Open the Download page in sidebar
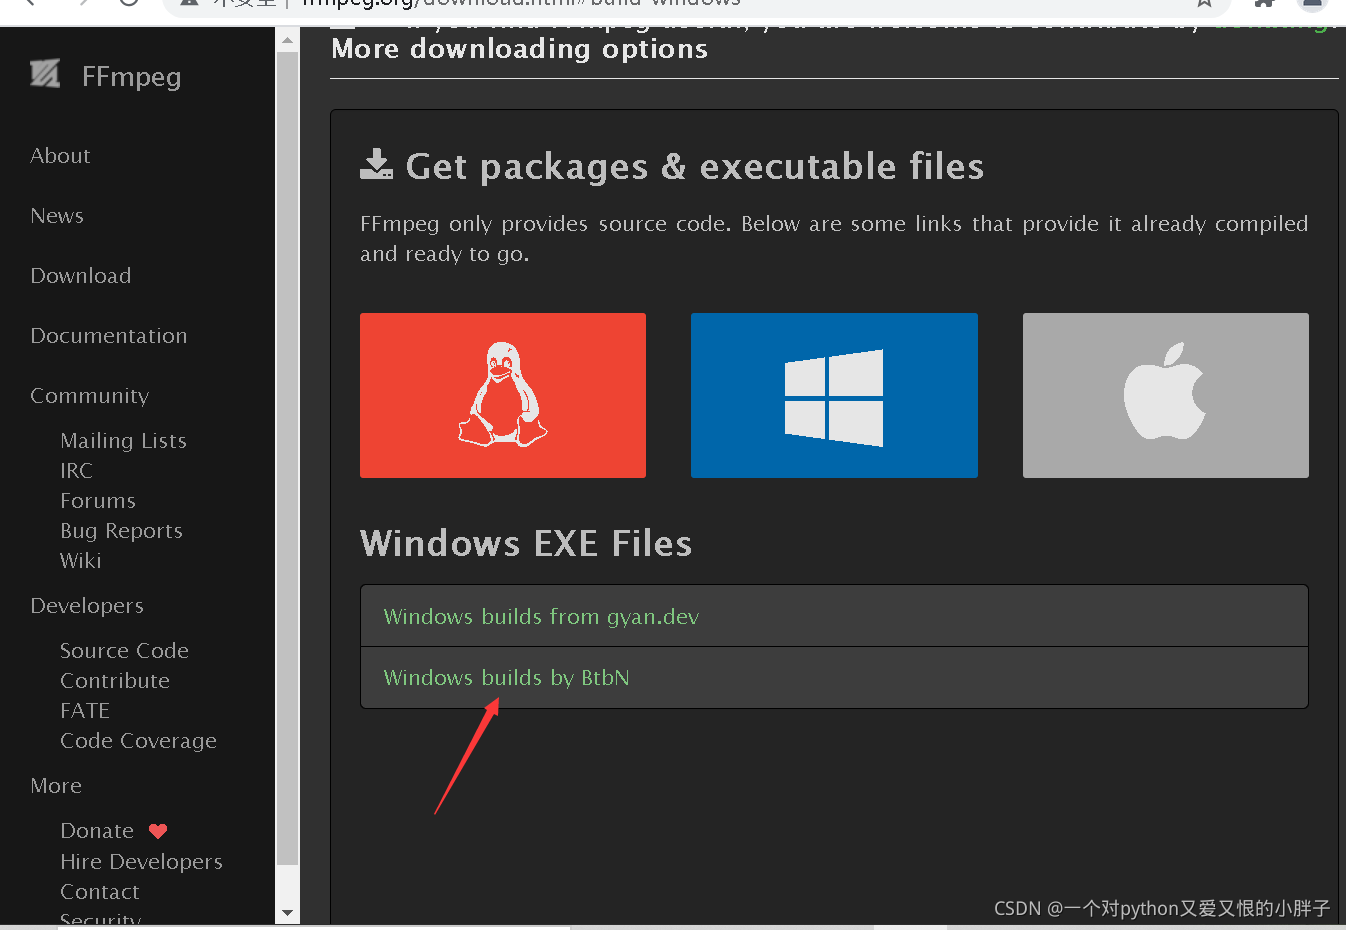Image resolution: width=1346 pixels, height=930 pixels. point(81,276)
